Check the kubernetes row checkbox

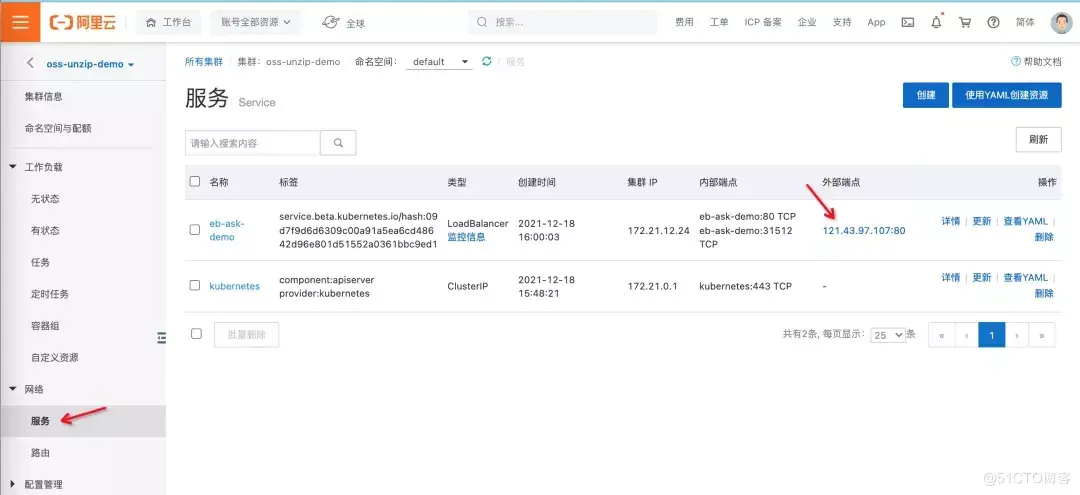(x=195, y=285)
